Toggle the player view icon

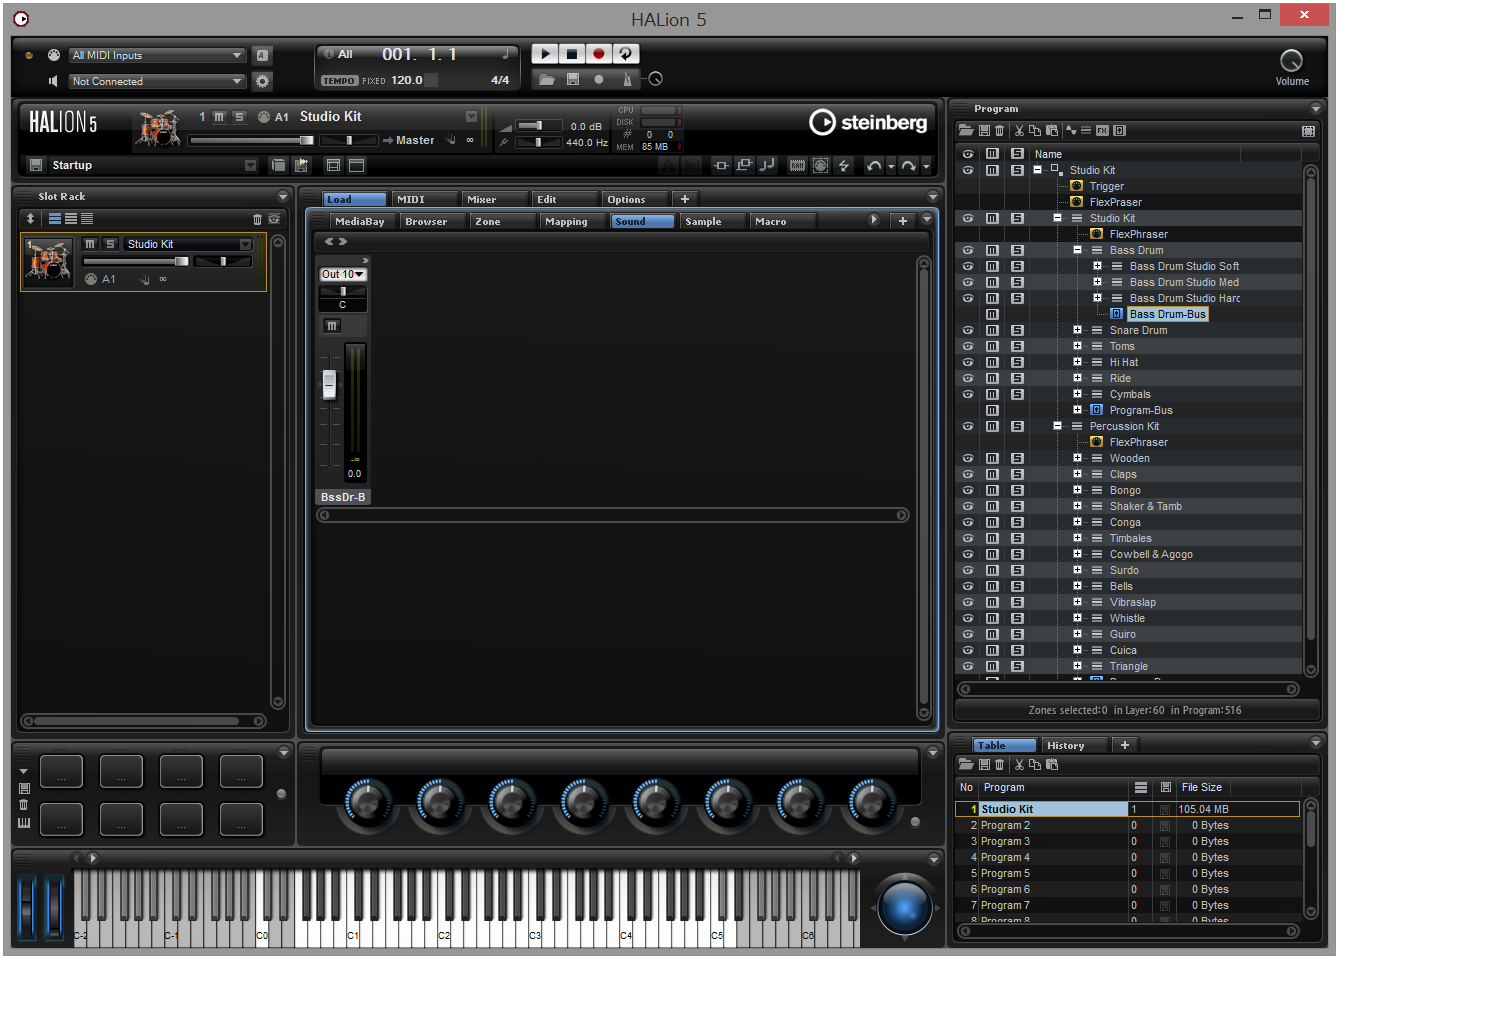(x=356, y=165)
